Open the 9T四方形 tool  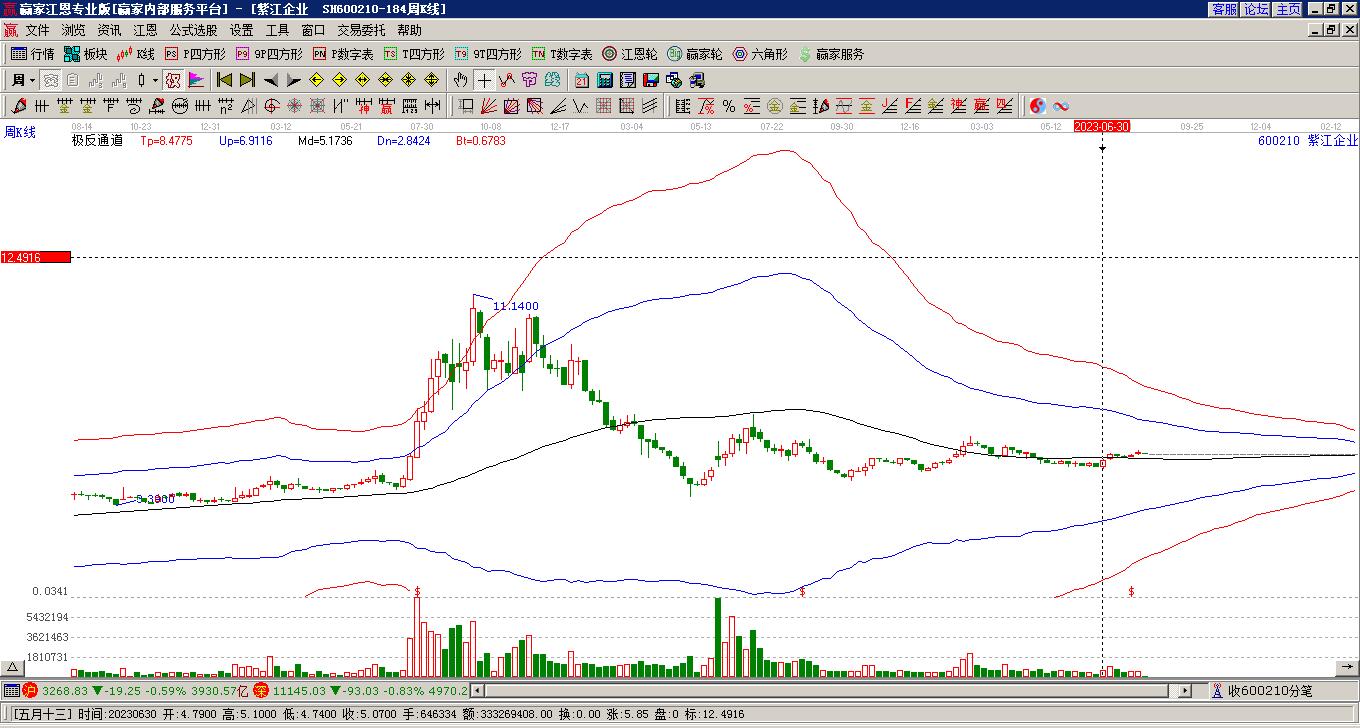point(488,54)
